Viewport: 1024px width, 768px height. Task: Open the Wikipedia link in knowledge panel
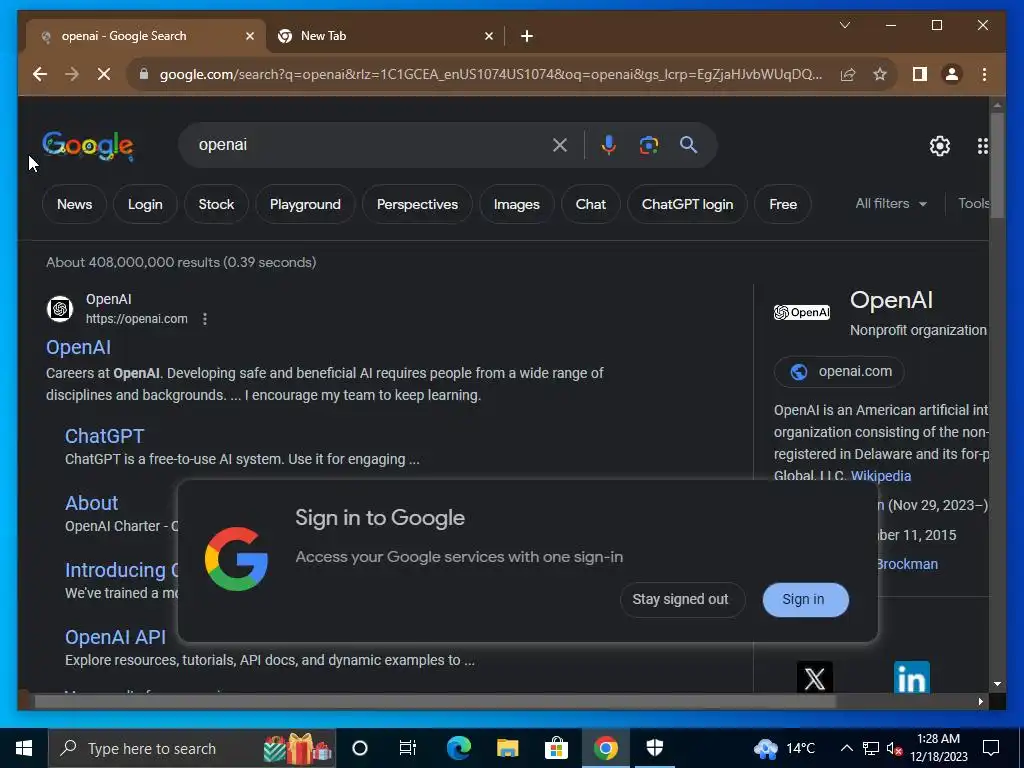click(x=880, y=476)
